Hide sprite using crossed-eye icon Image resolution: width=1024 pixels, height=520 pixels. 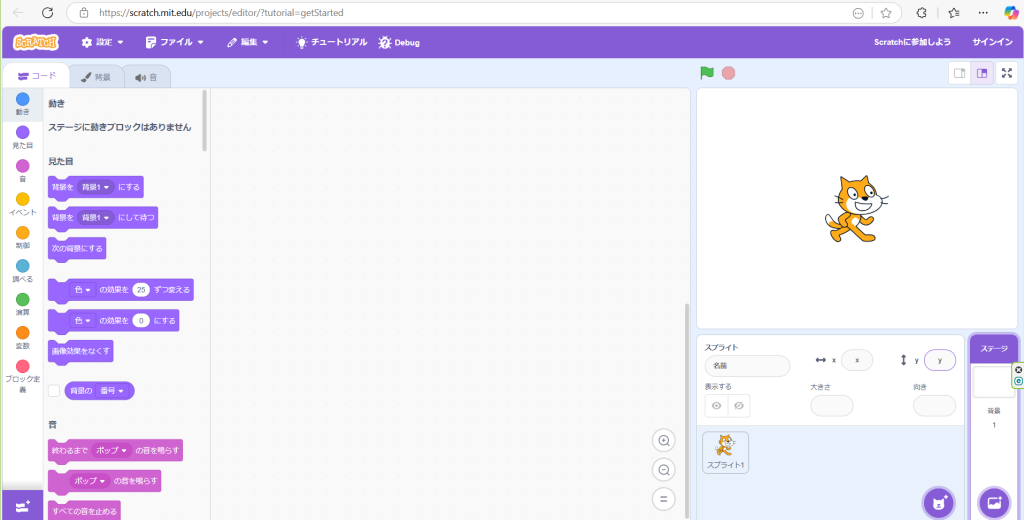738,406
